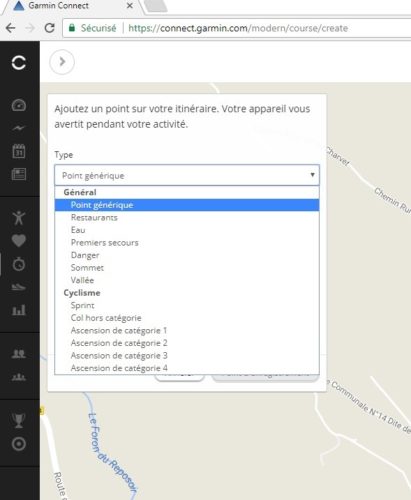Choose Col hors catégorie option

point(187,318)
